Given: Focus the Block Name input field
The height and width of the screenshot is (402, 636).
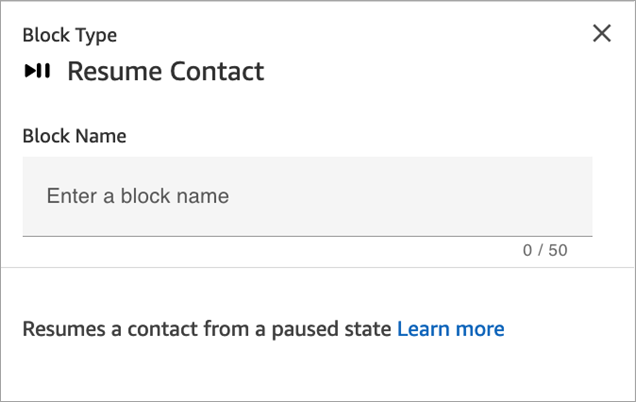Looking at the screenshot, I should click(307, 196).
